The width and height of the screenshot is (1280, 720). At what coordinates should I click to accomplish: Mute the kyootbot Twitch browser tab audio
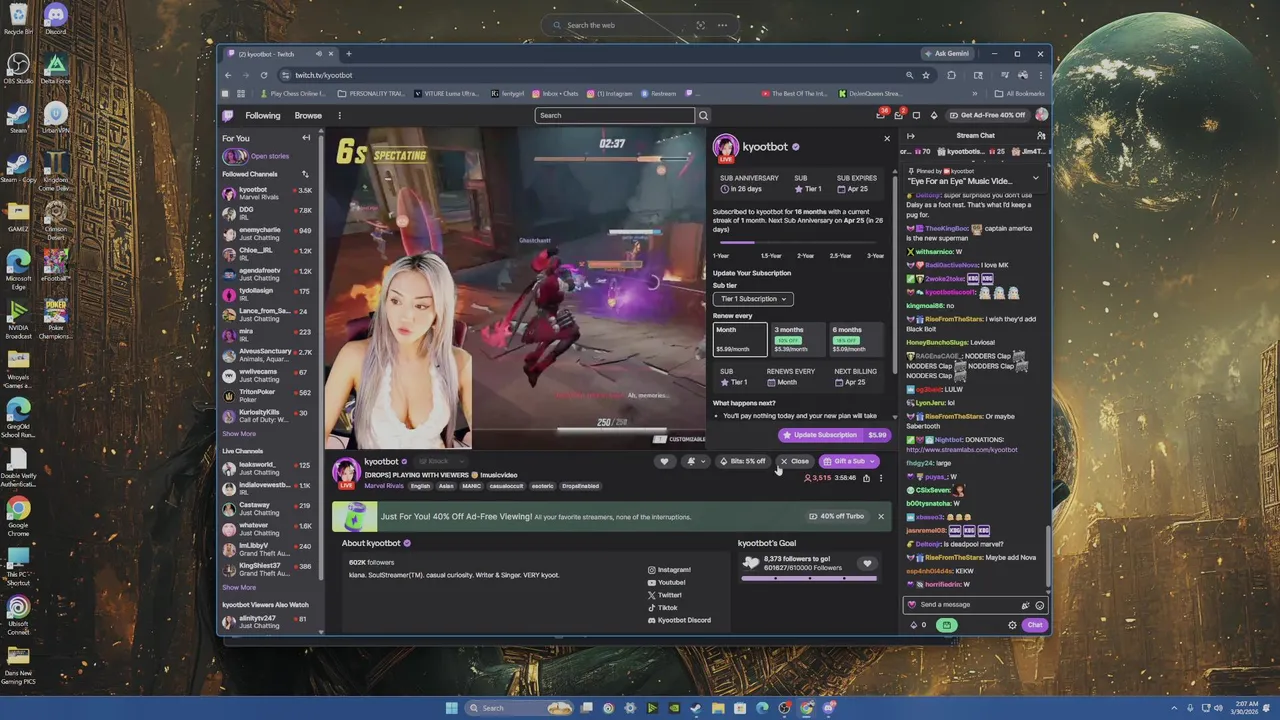point(319,54)
